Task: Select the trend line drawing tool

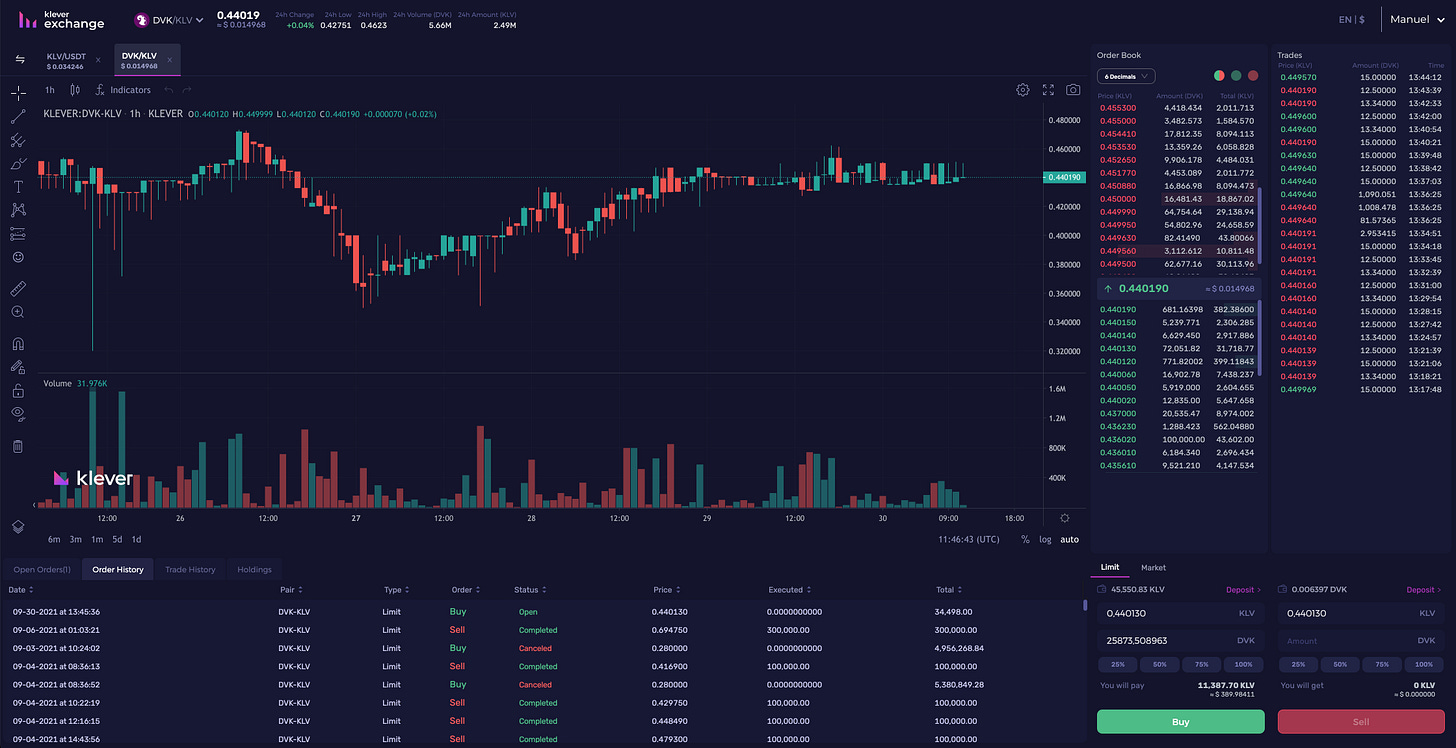Action: (x=18, y=117)
